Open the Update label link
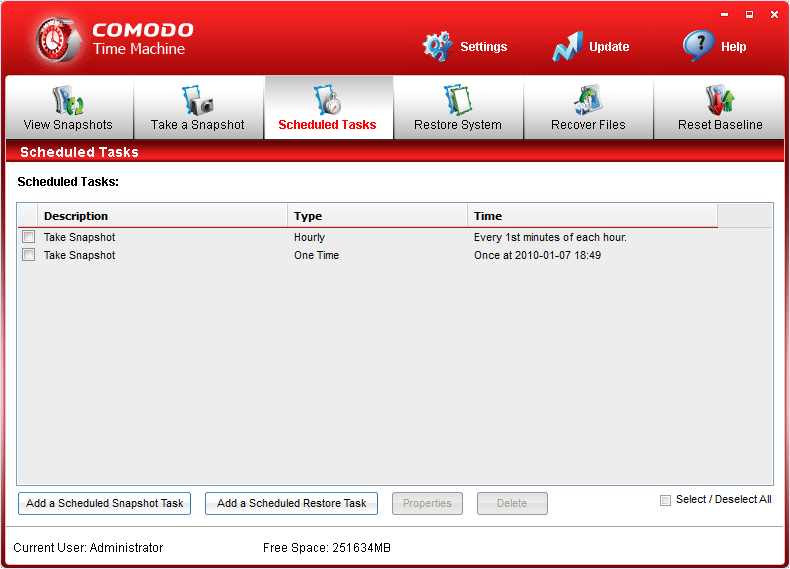This screenshot has width=790, height=569. pos(609,47)
